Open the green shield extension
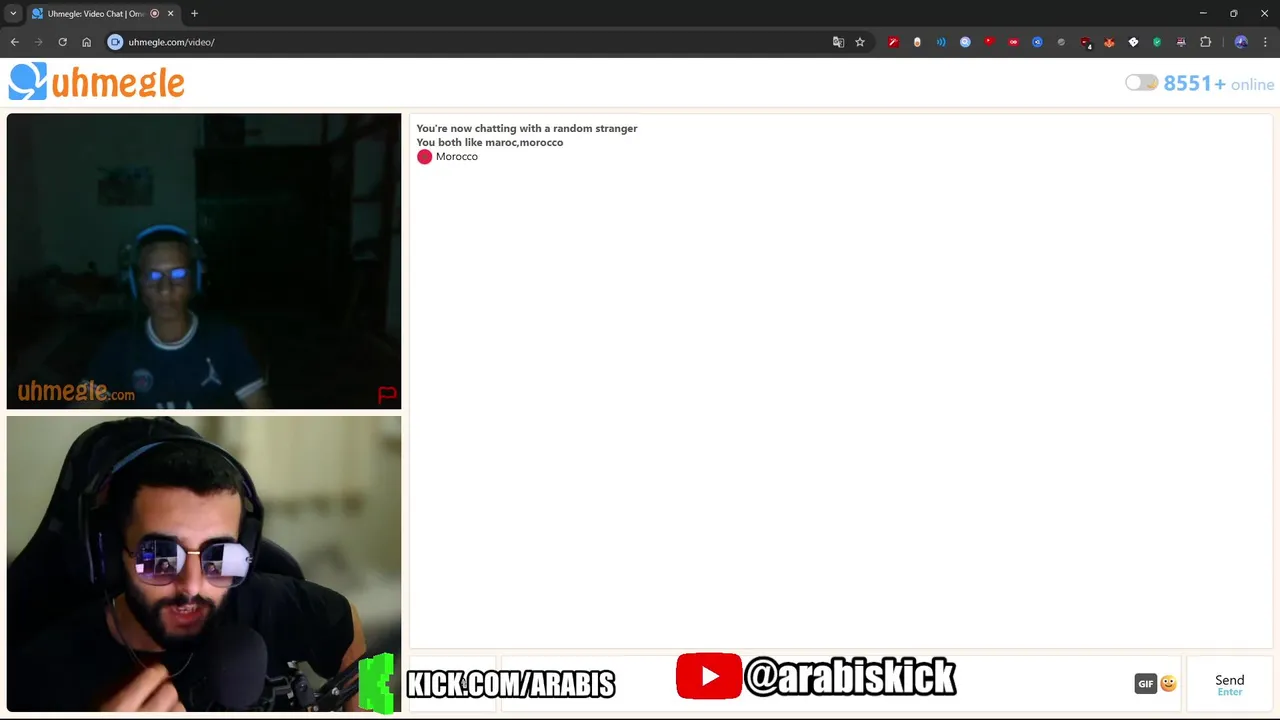 1157,42
